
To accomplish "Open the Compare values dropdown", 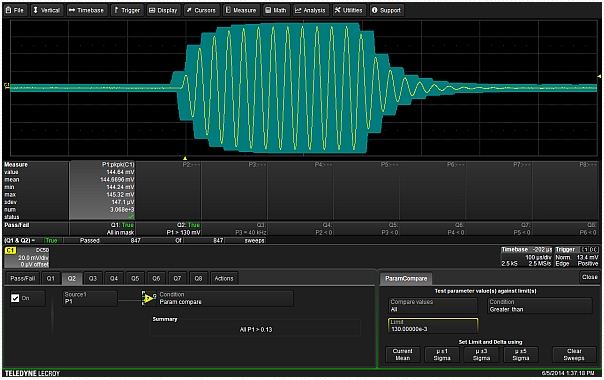I will click(433, 306).
